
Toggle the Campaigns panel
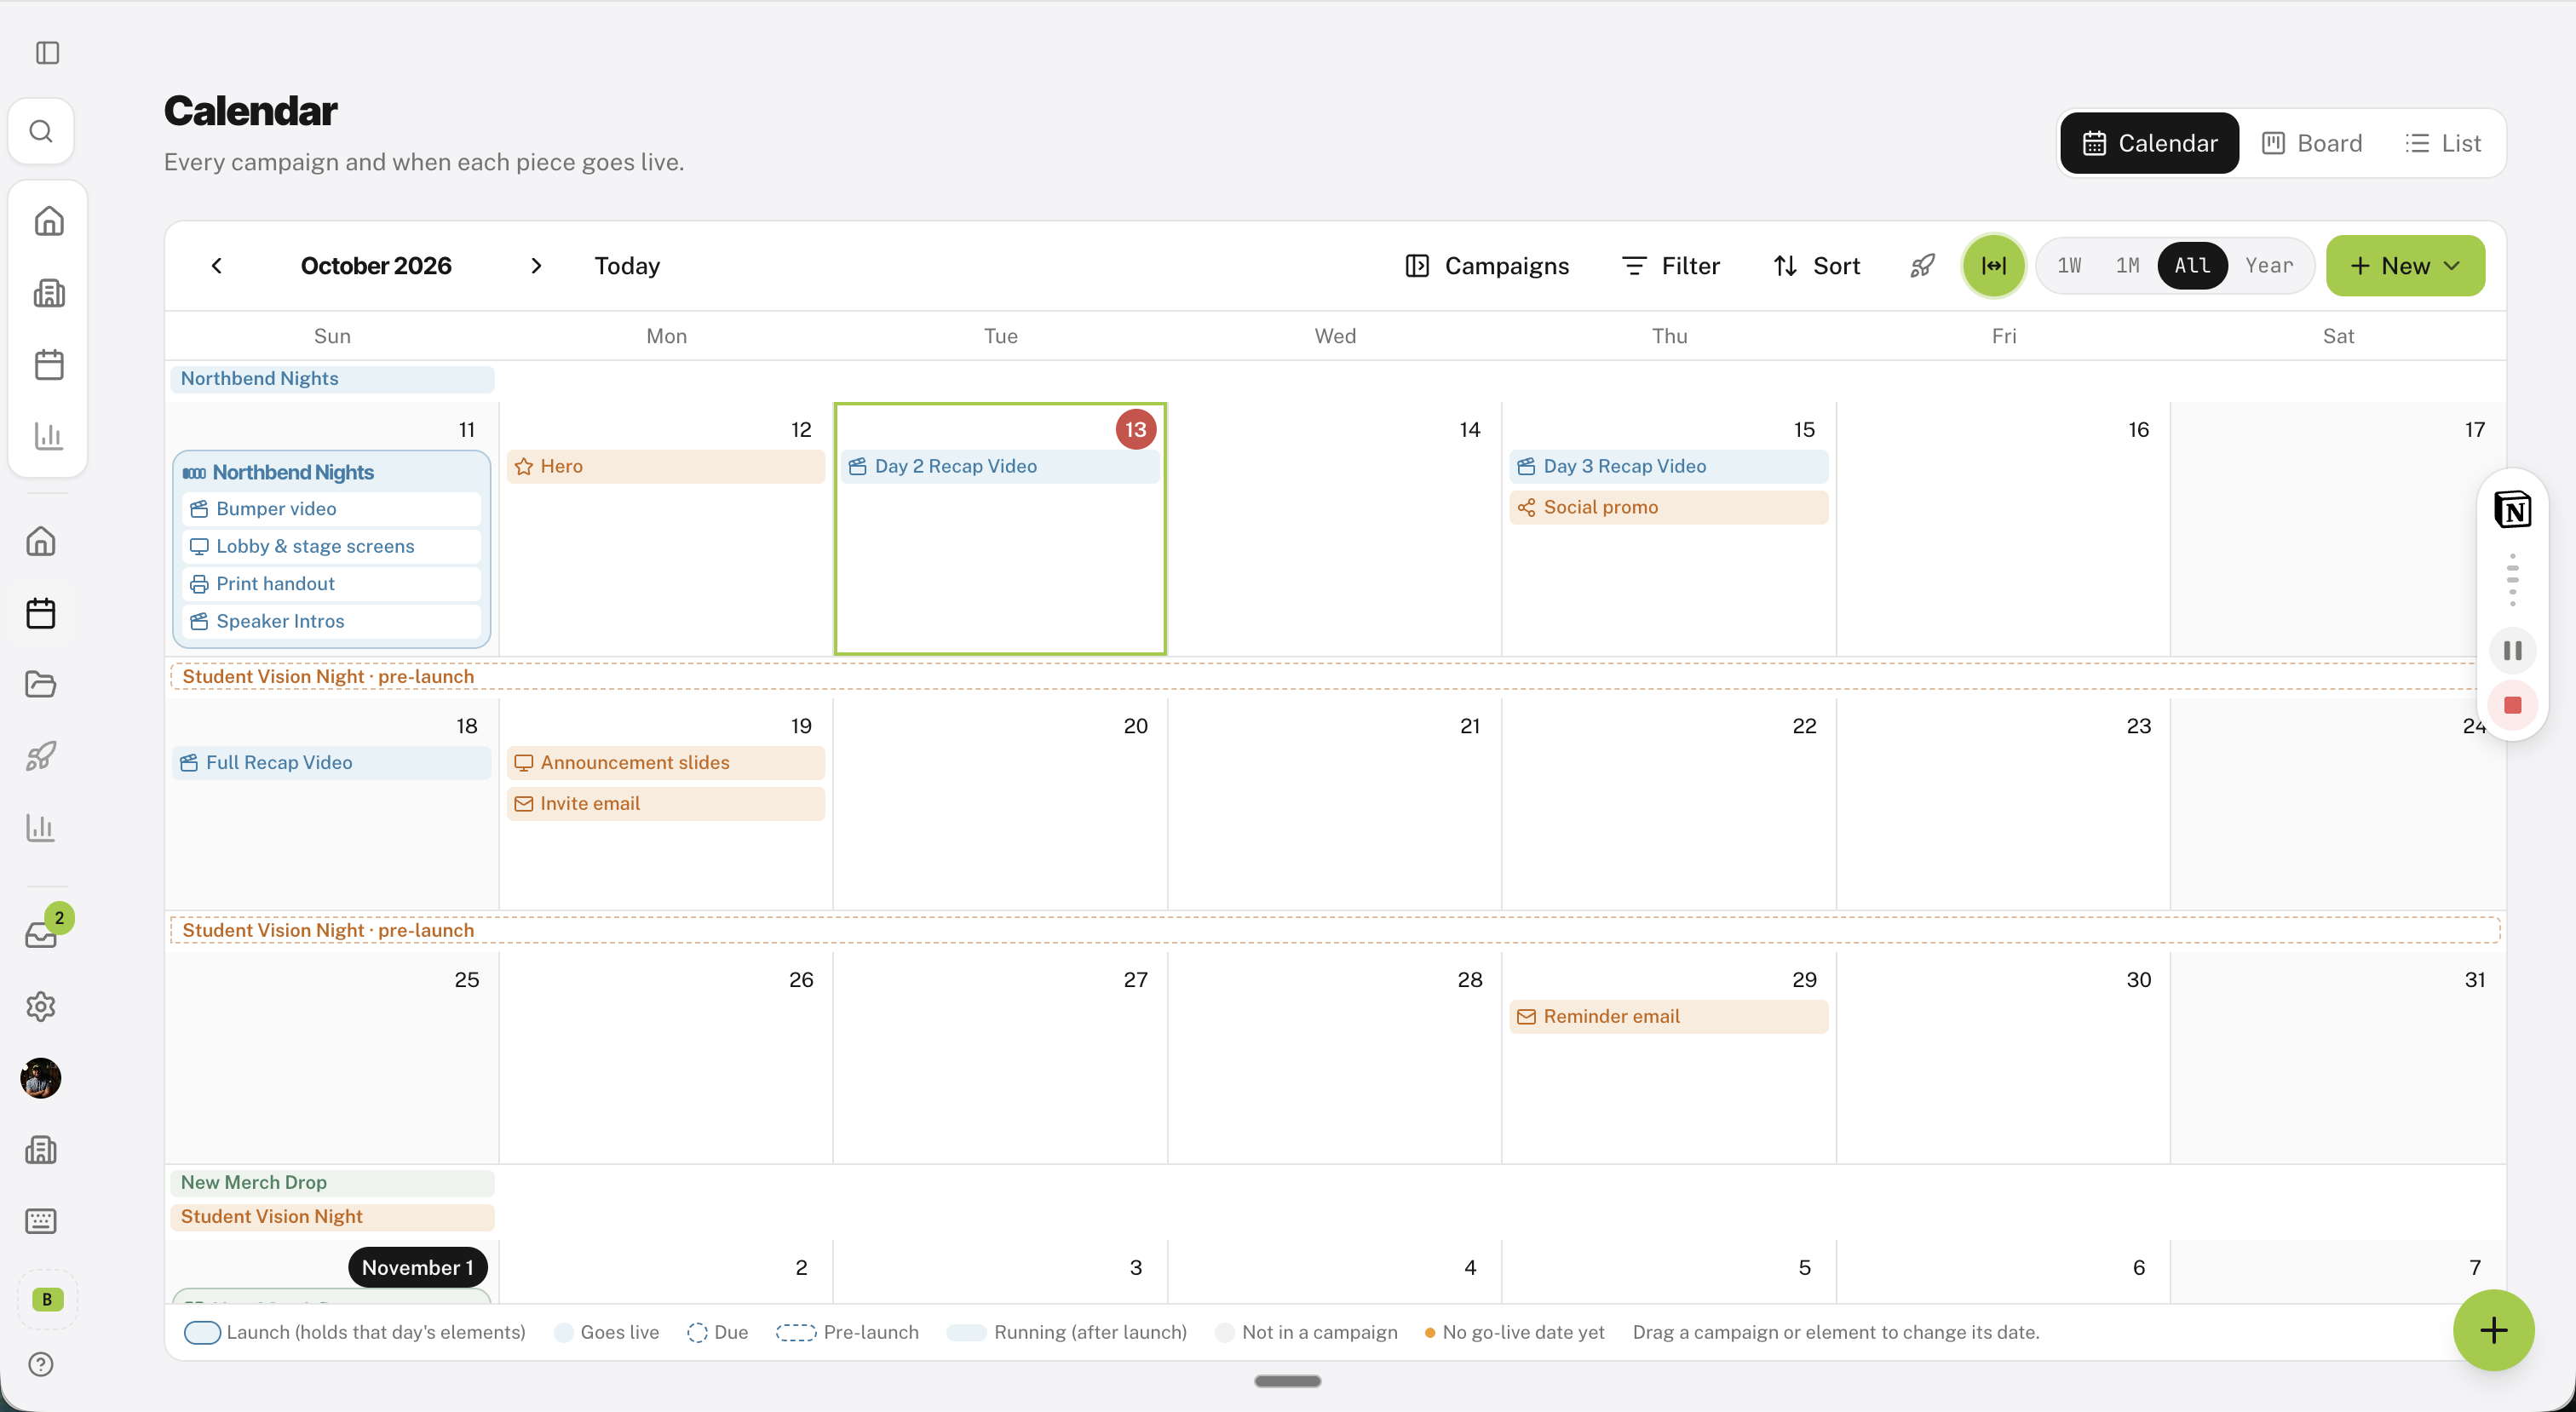pyautogui.click(x=1487, y=266)
